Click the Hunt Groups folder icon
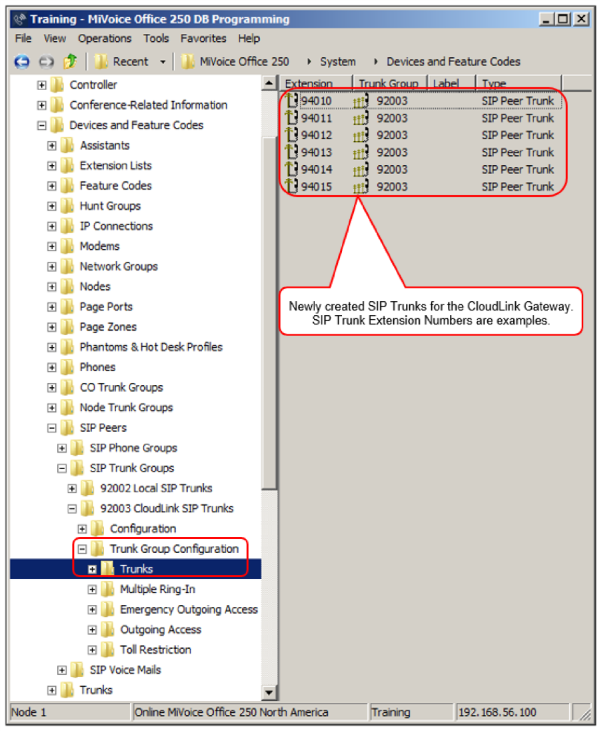The width and height of the screenshot is (600, 731). click(67, 206)
